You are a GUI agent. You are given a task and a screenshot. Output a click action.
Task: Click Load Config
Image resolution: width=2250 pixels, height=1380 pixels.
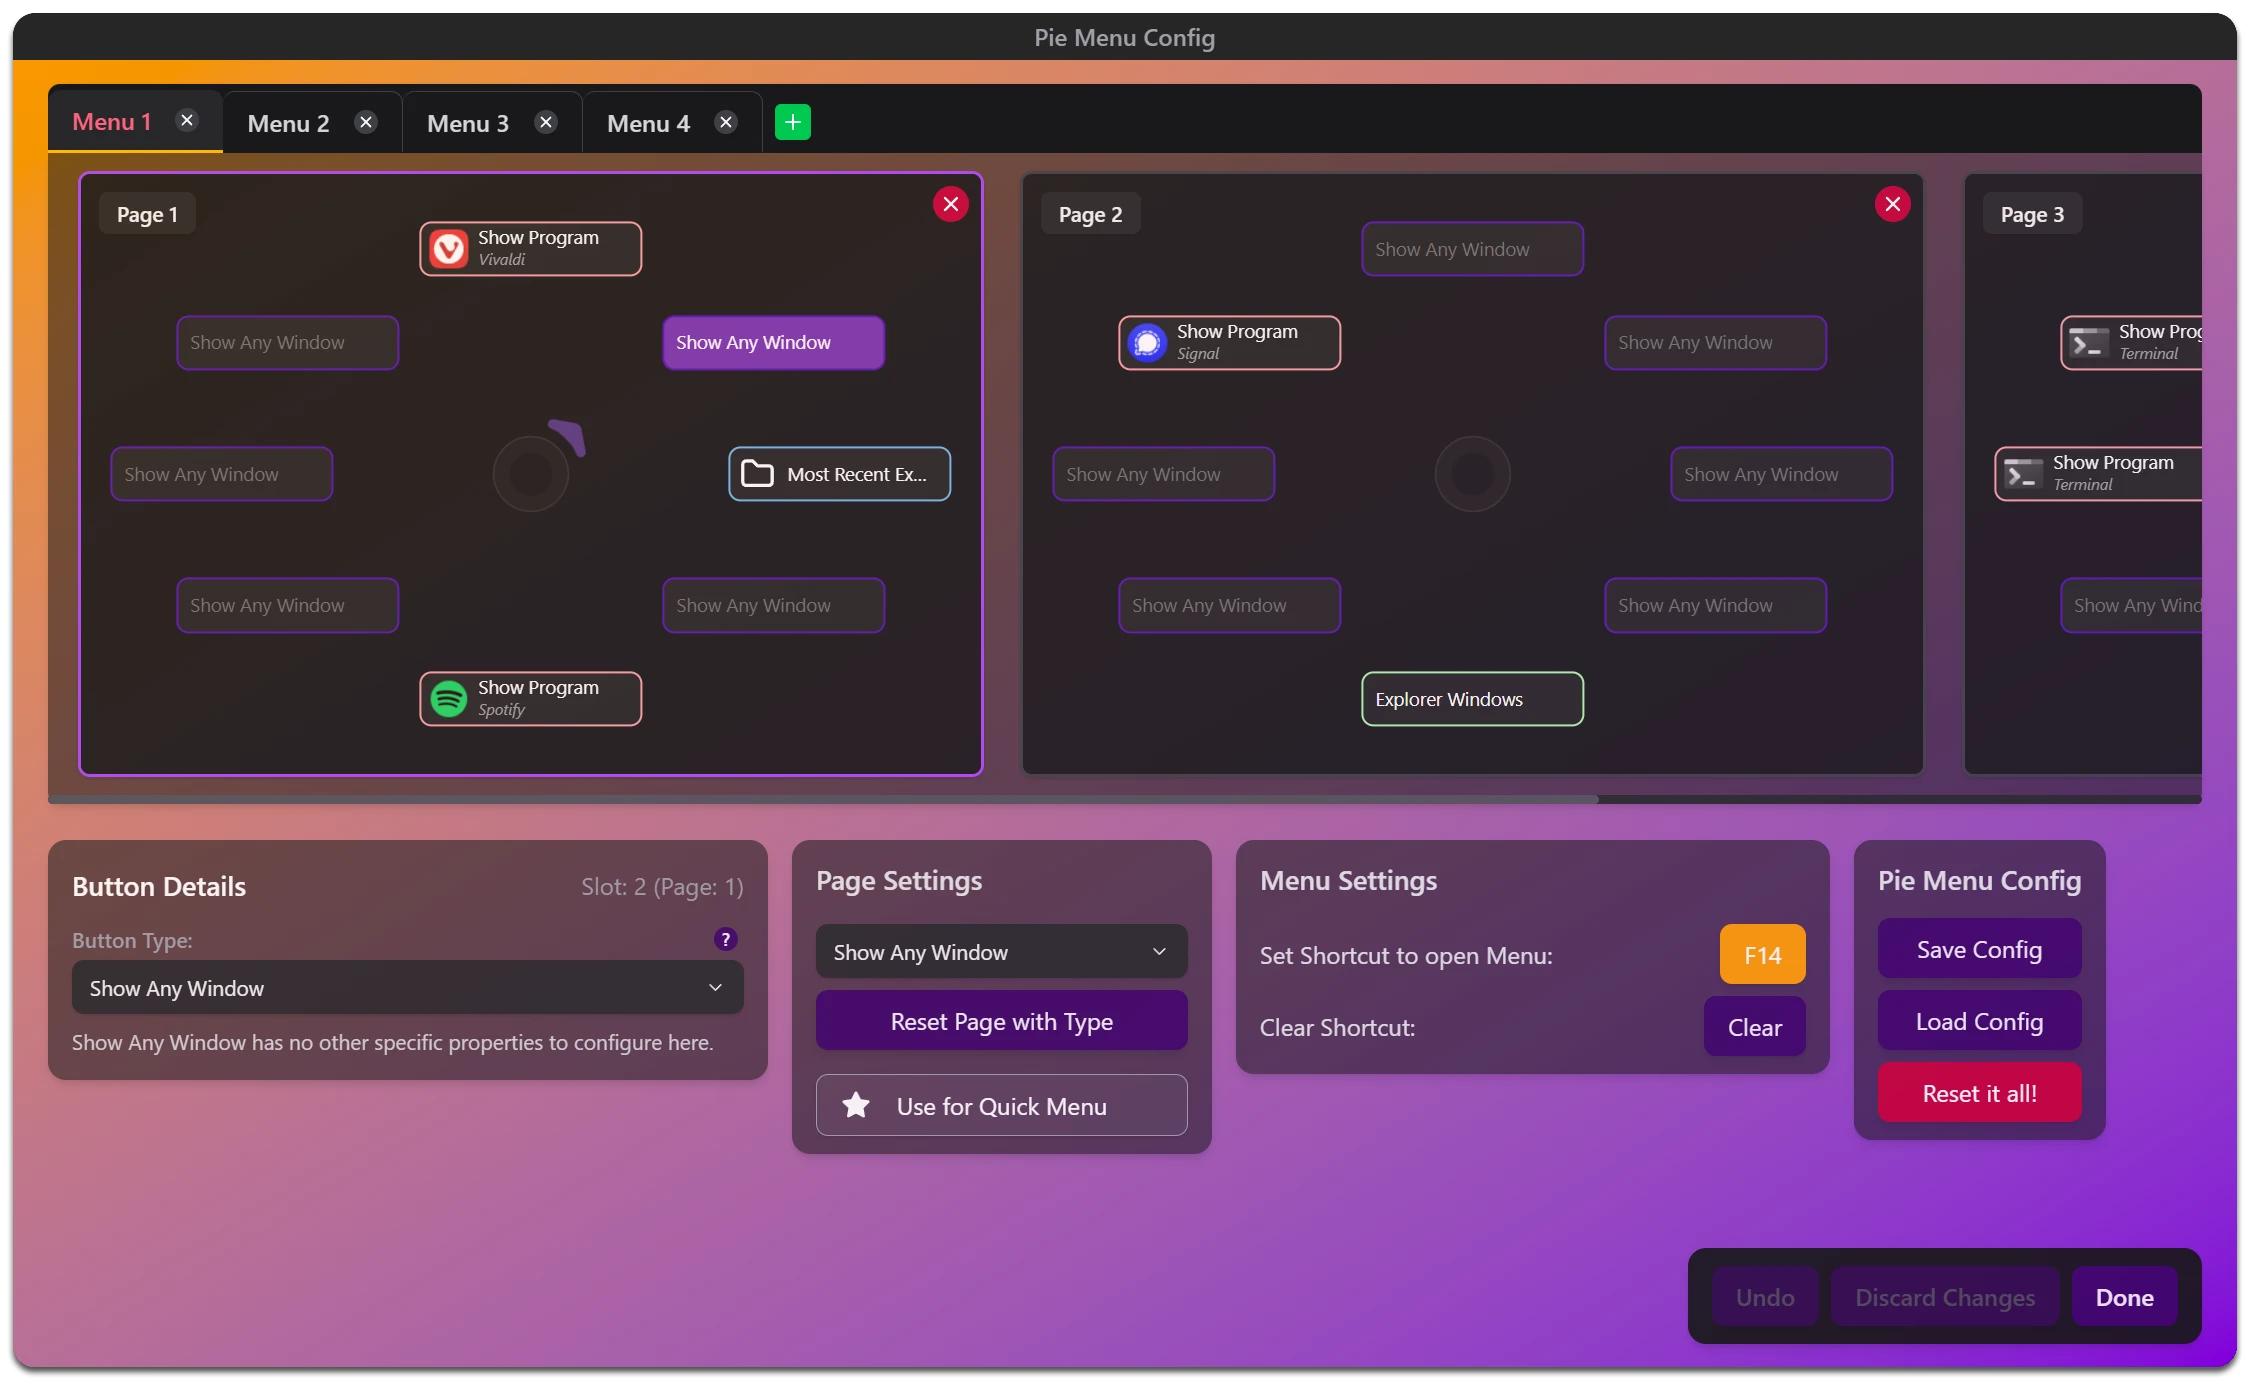click(x=1979, y=1021)
